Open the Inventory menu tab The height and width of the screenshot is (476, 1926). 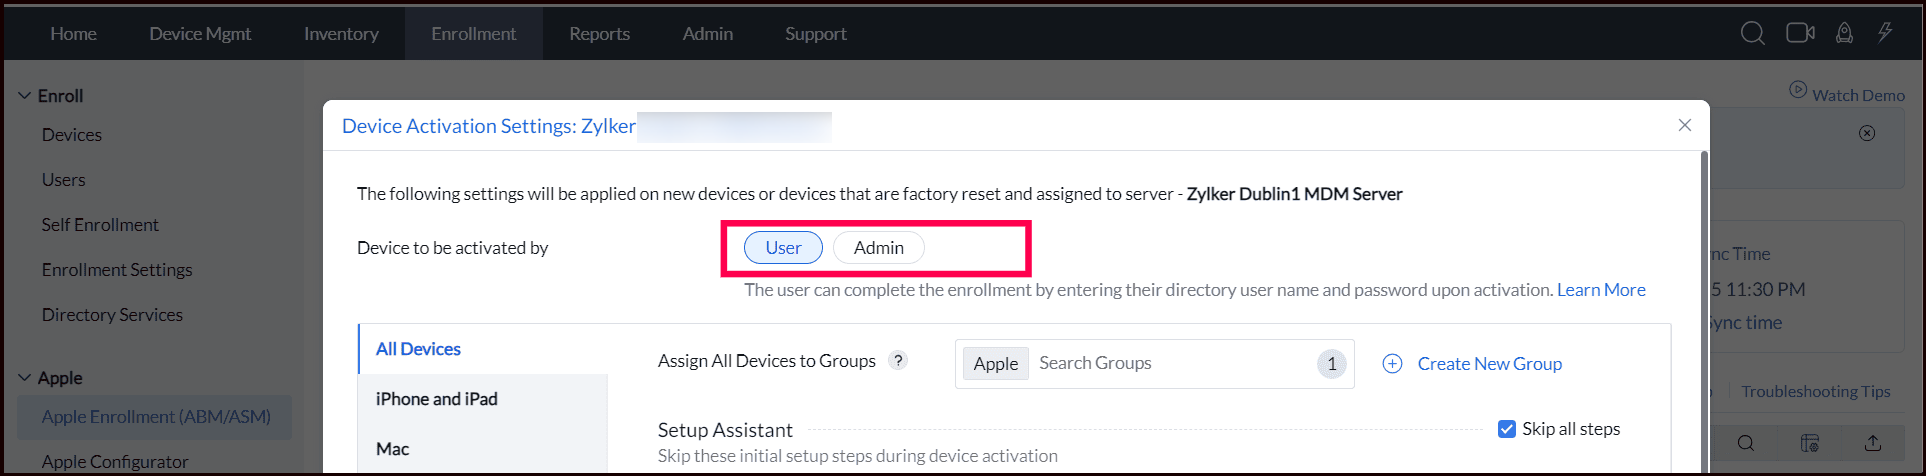click(341, 34)
